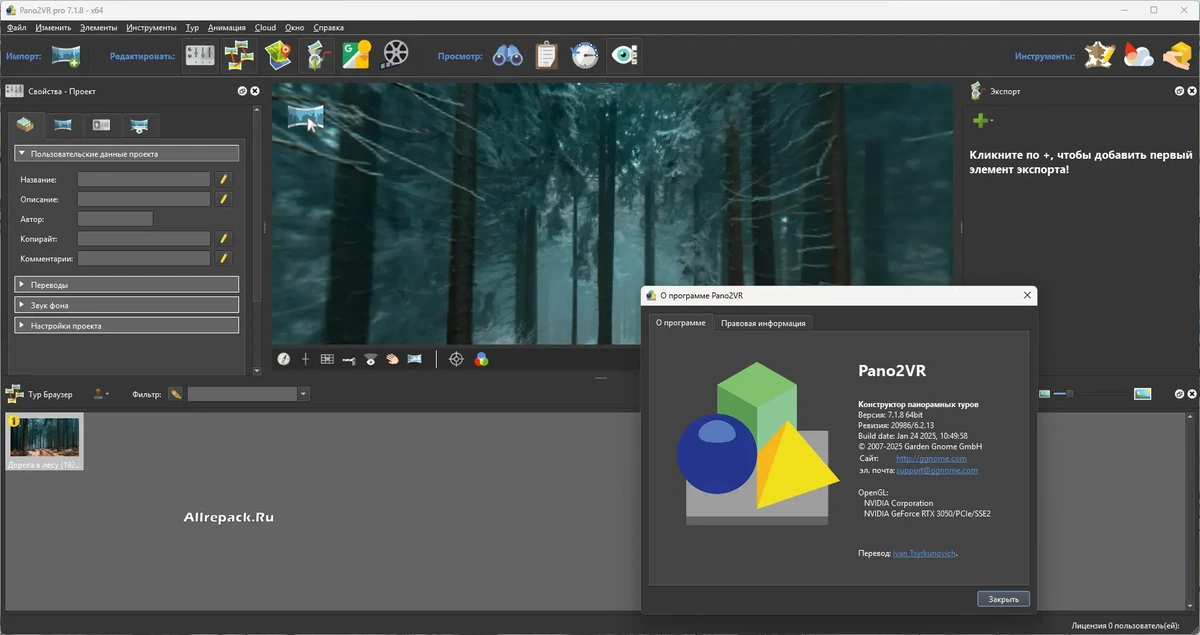This screenshot has height=635, width=1200.
Task: Undock the Свойства - Проект panel
Action: point(242,91)
